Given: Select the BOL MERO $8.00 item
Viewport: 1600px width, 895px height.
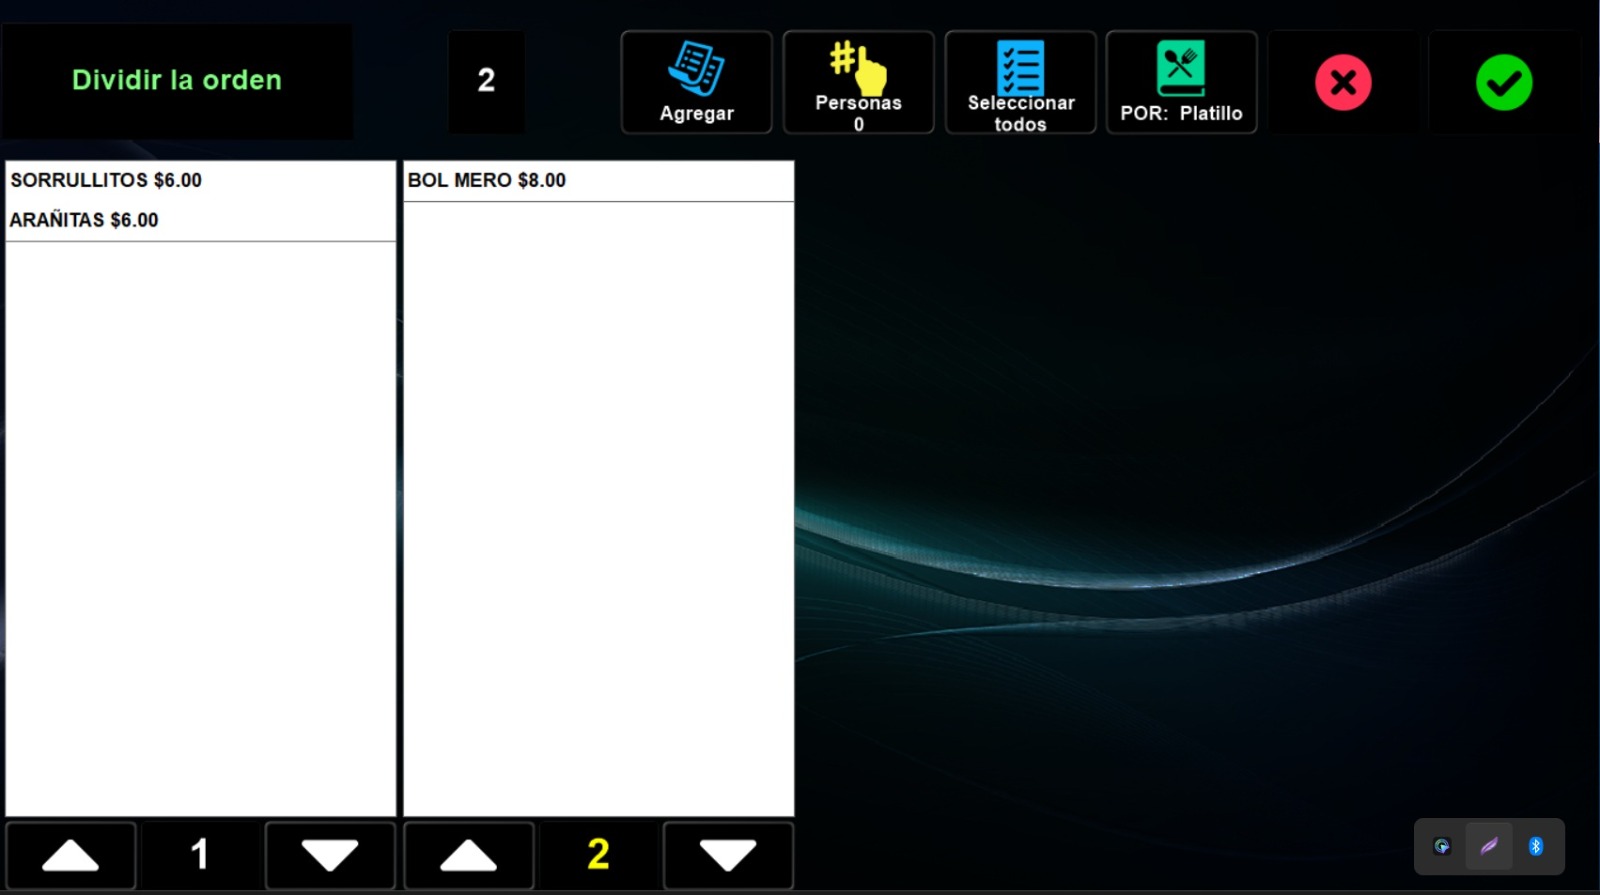Looking at the screenshot, I should [487, 180].
